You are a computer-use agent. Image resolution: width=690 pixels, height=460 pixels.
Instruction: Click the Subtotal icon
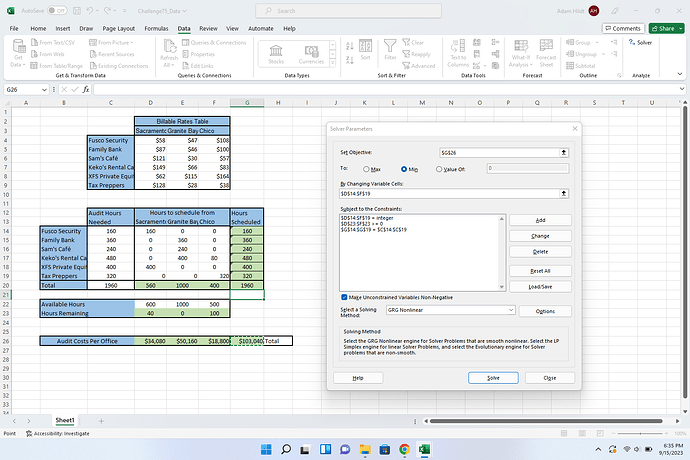[580, 66]
